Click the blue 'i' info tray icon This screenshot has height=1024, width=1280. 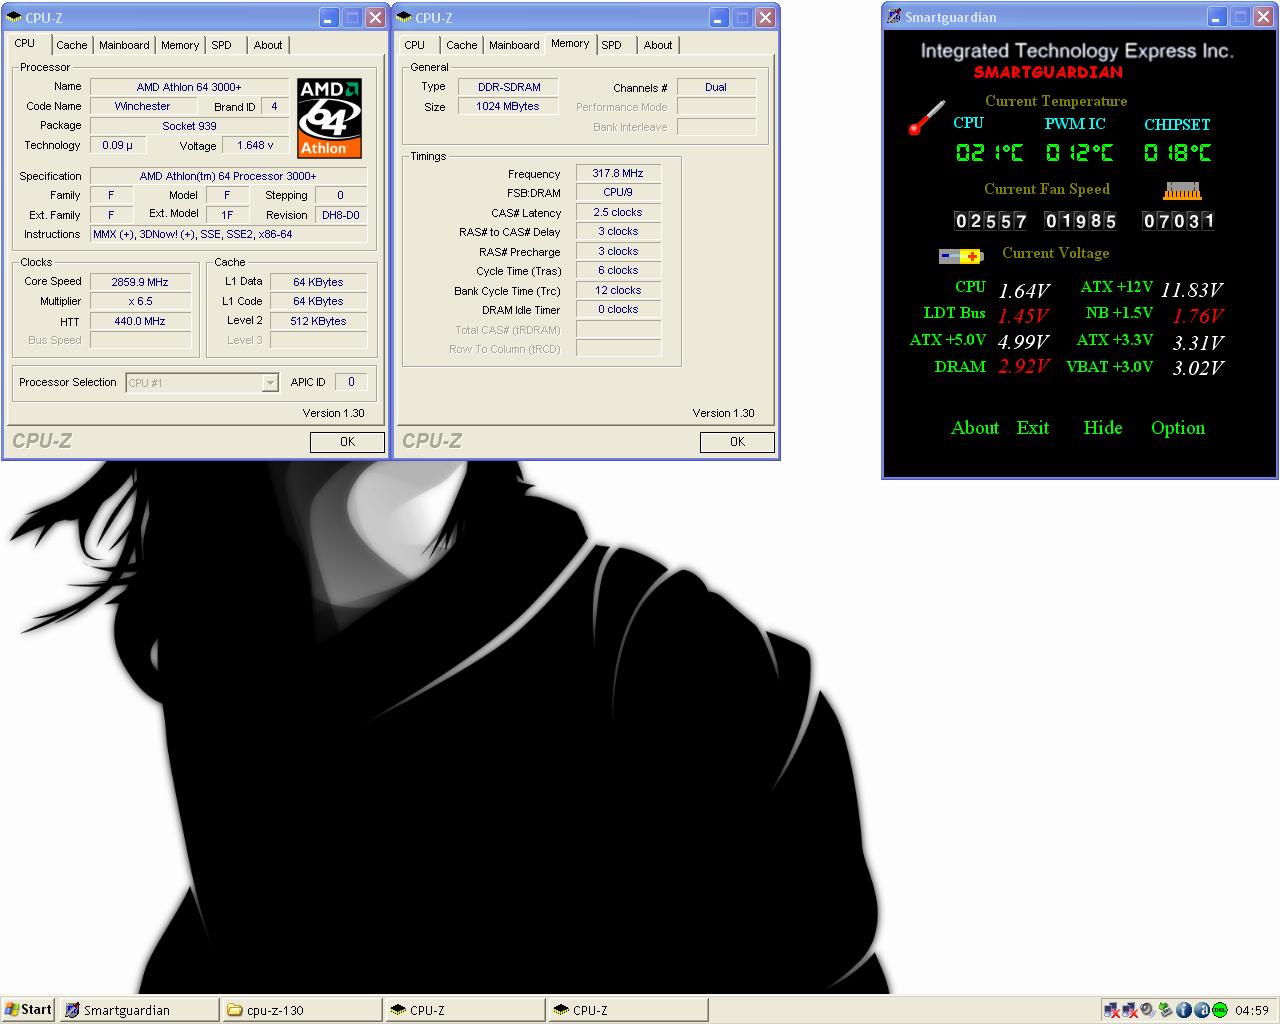[x=1183, y=1010]
